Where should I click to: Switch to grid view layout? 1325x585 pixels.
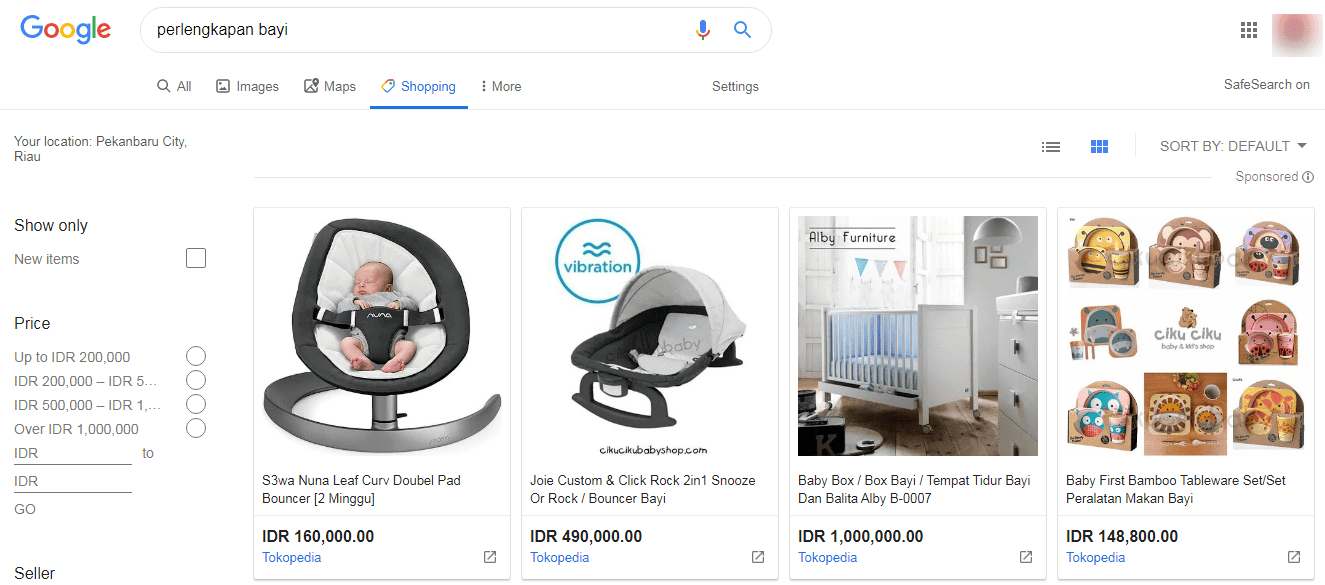pos(1100,147)
